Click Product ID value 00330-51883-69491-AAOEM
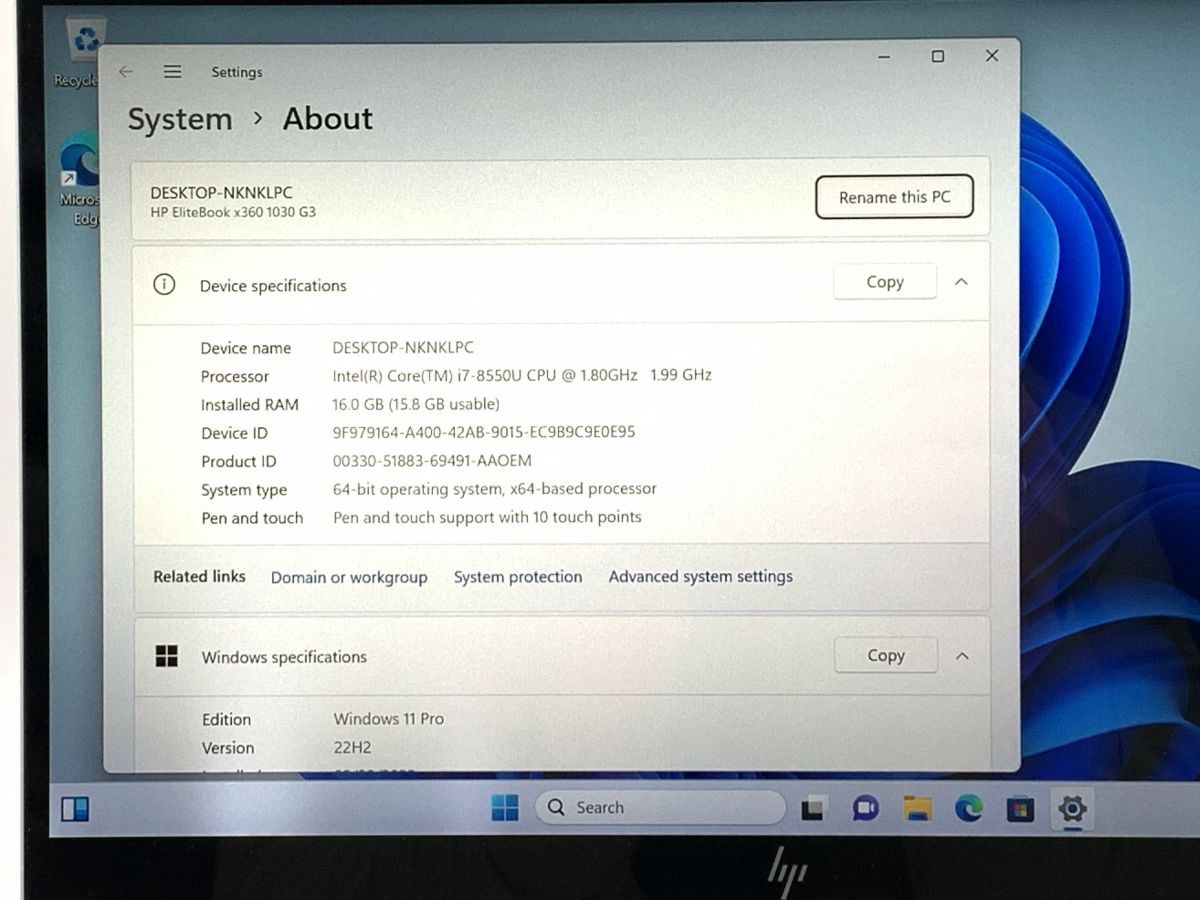The height and width of the screenshot is (900, 1200). tap(432, 461)
